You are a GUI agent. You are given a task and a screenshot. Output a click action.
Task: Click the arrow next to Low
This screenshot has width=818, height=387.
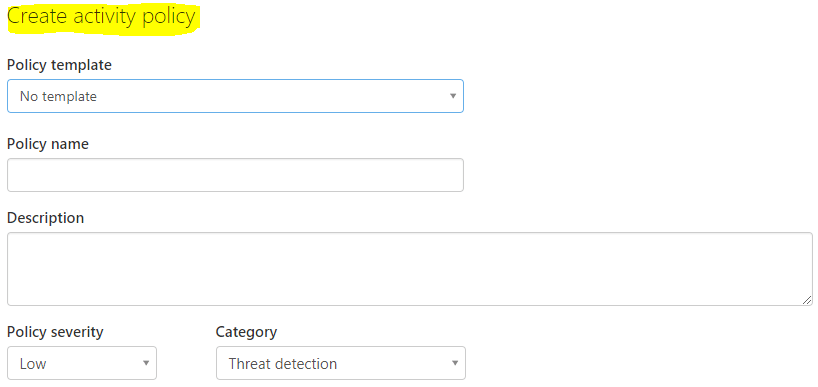tap(146, 363)
